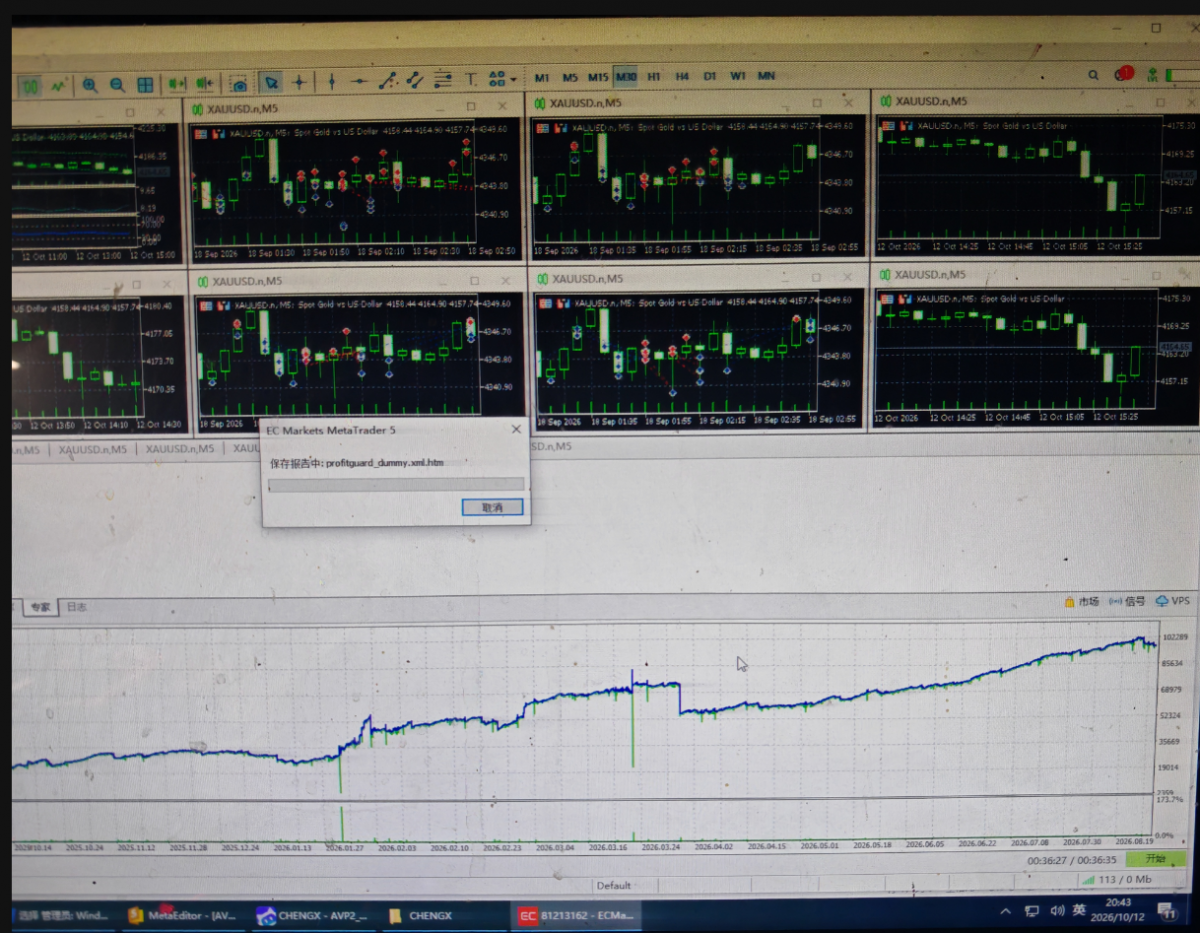The height and width of the screenshot is (933, 1200).
Task: Select the H1 timeframe
Action: [x=654, y=76]
